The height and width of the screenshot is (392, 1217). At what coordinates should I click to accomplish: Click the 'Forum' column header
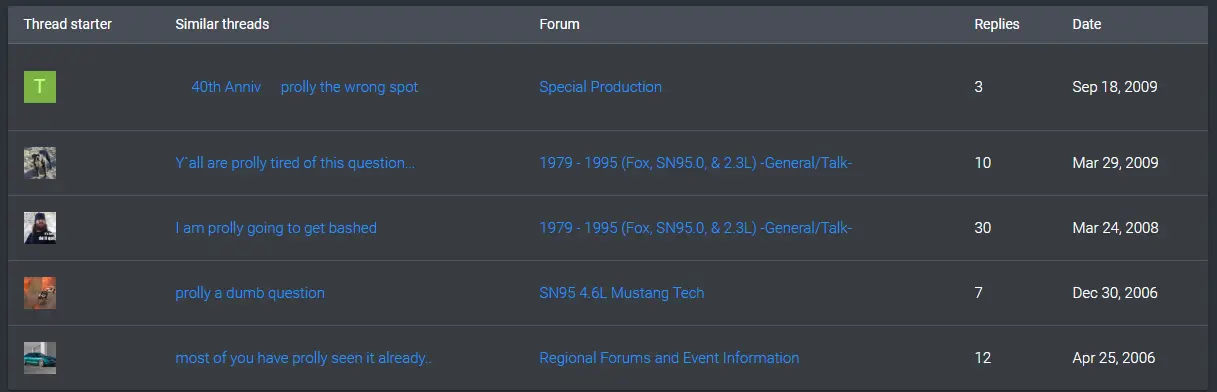pos(559,24)
